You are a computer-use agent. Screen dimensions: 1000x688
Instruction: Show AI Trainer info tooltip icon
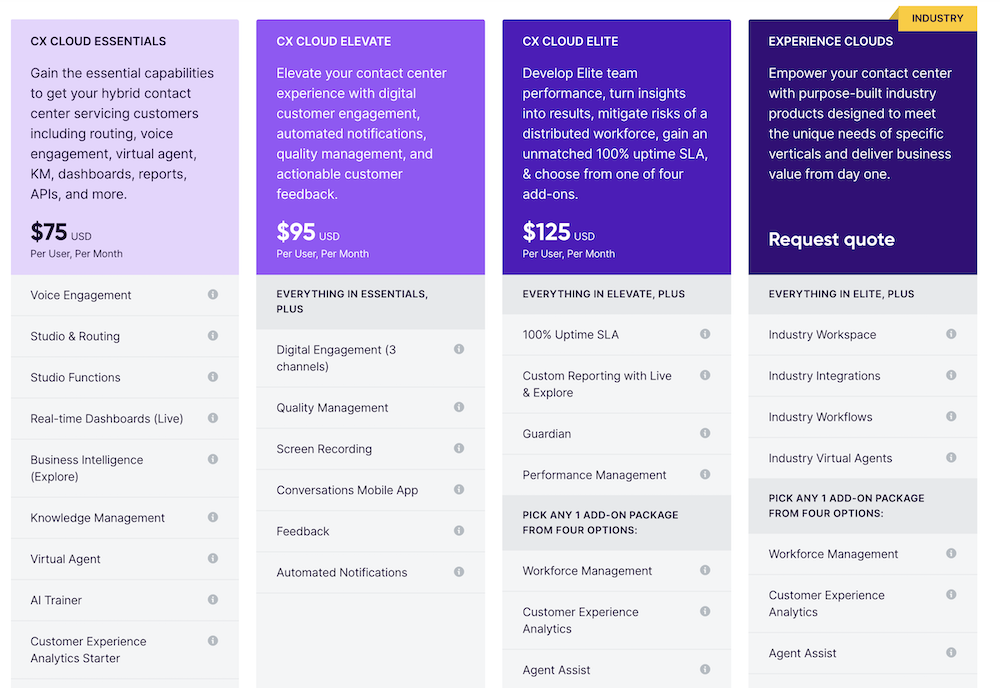(x=213, y=599)
